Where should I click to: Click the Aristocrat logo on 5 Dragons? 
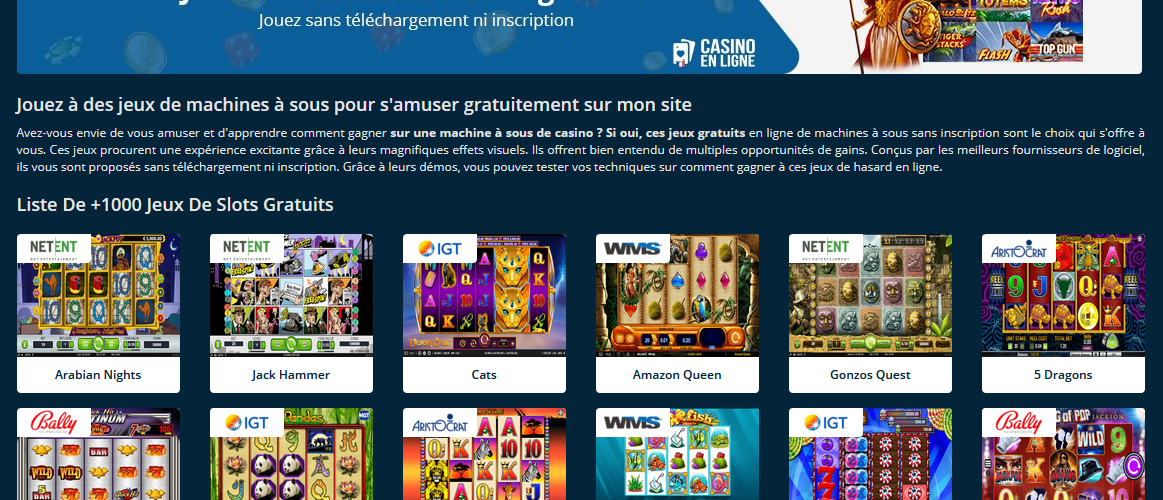(1018, 249)
